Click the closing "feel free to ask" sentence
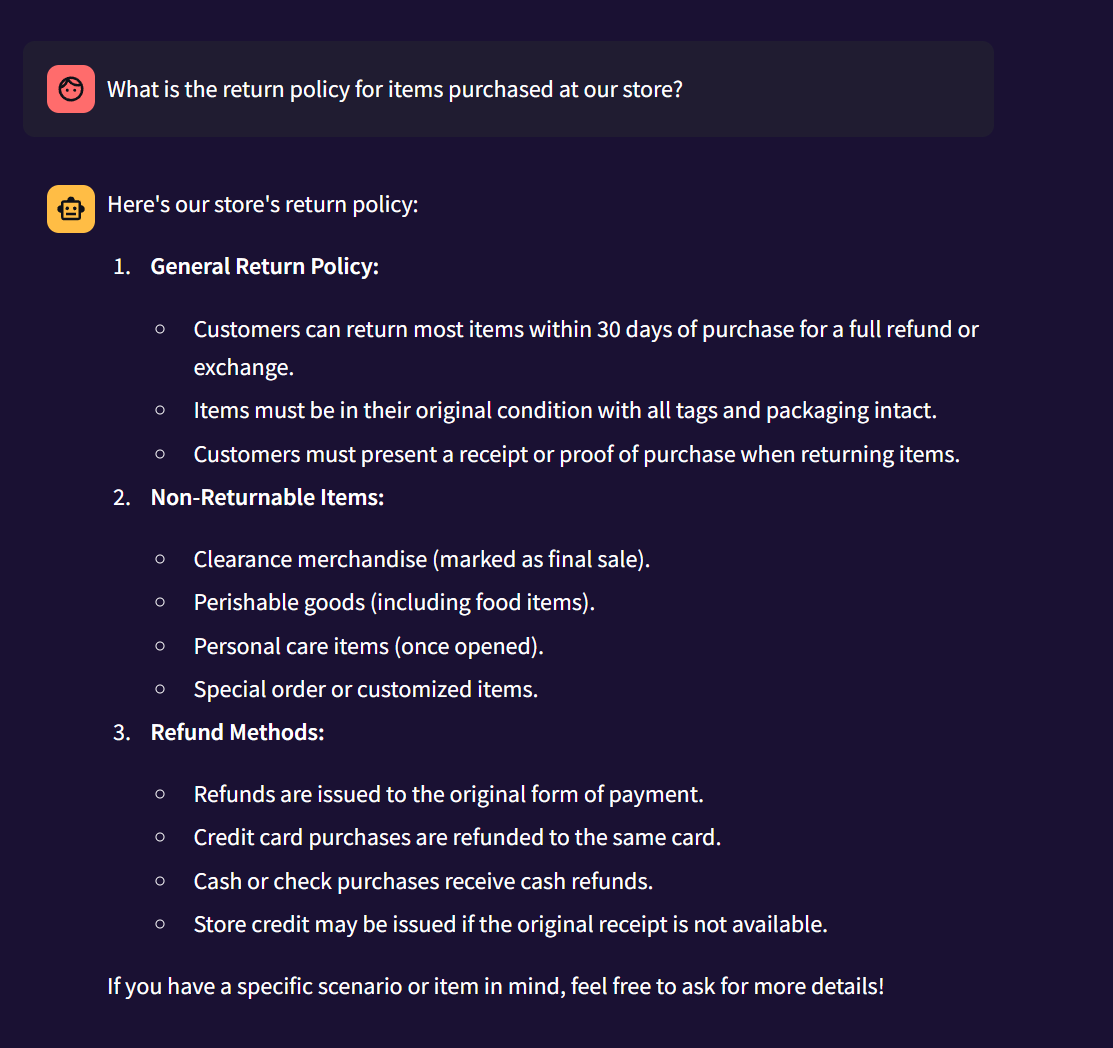The image size is (1113, 1048). coord(495,986)
